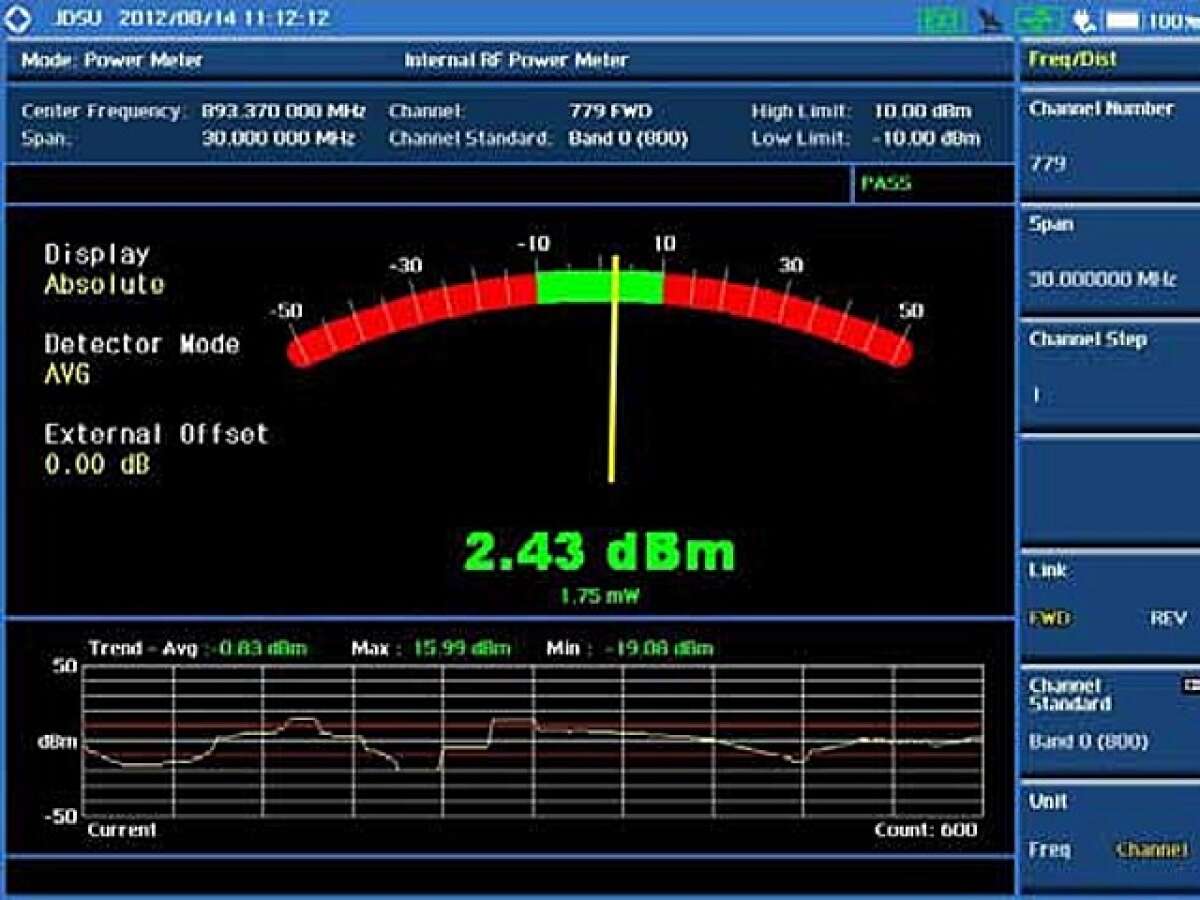1200x900 pixels.
Task: Switch Unit to Freq
Action: coord(1049,849)
